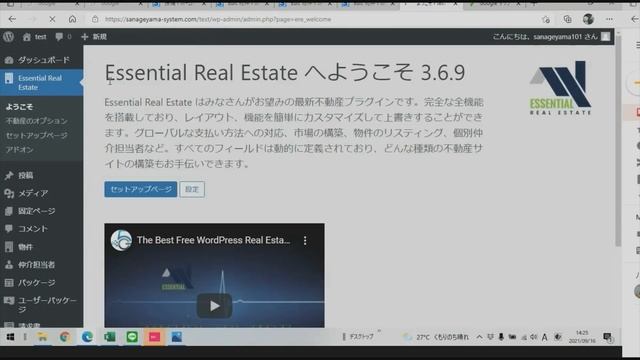Image resolution: width=640 pixels, height=360 pixels.
Task: Click the video channel avatar icon
Action: (121, 240)
